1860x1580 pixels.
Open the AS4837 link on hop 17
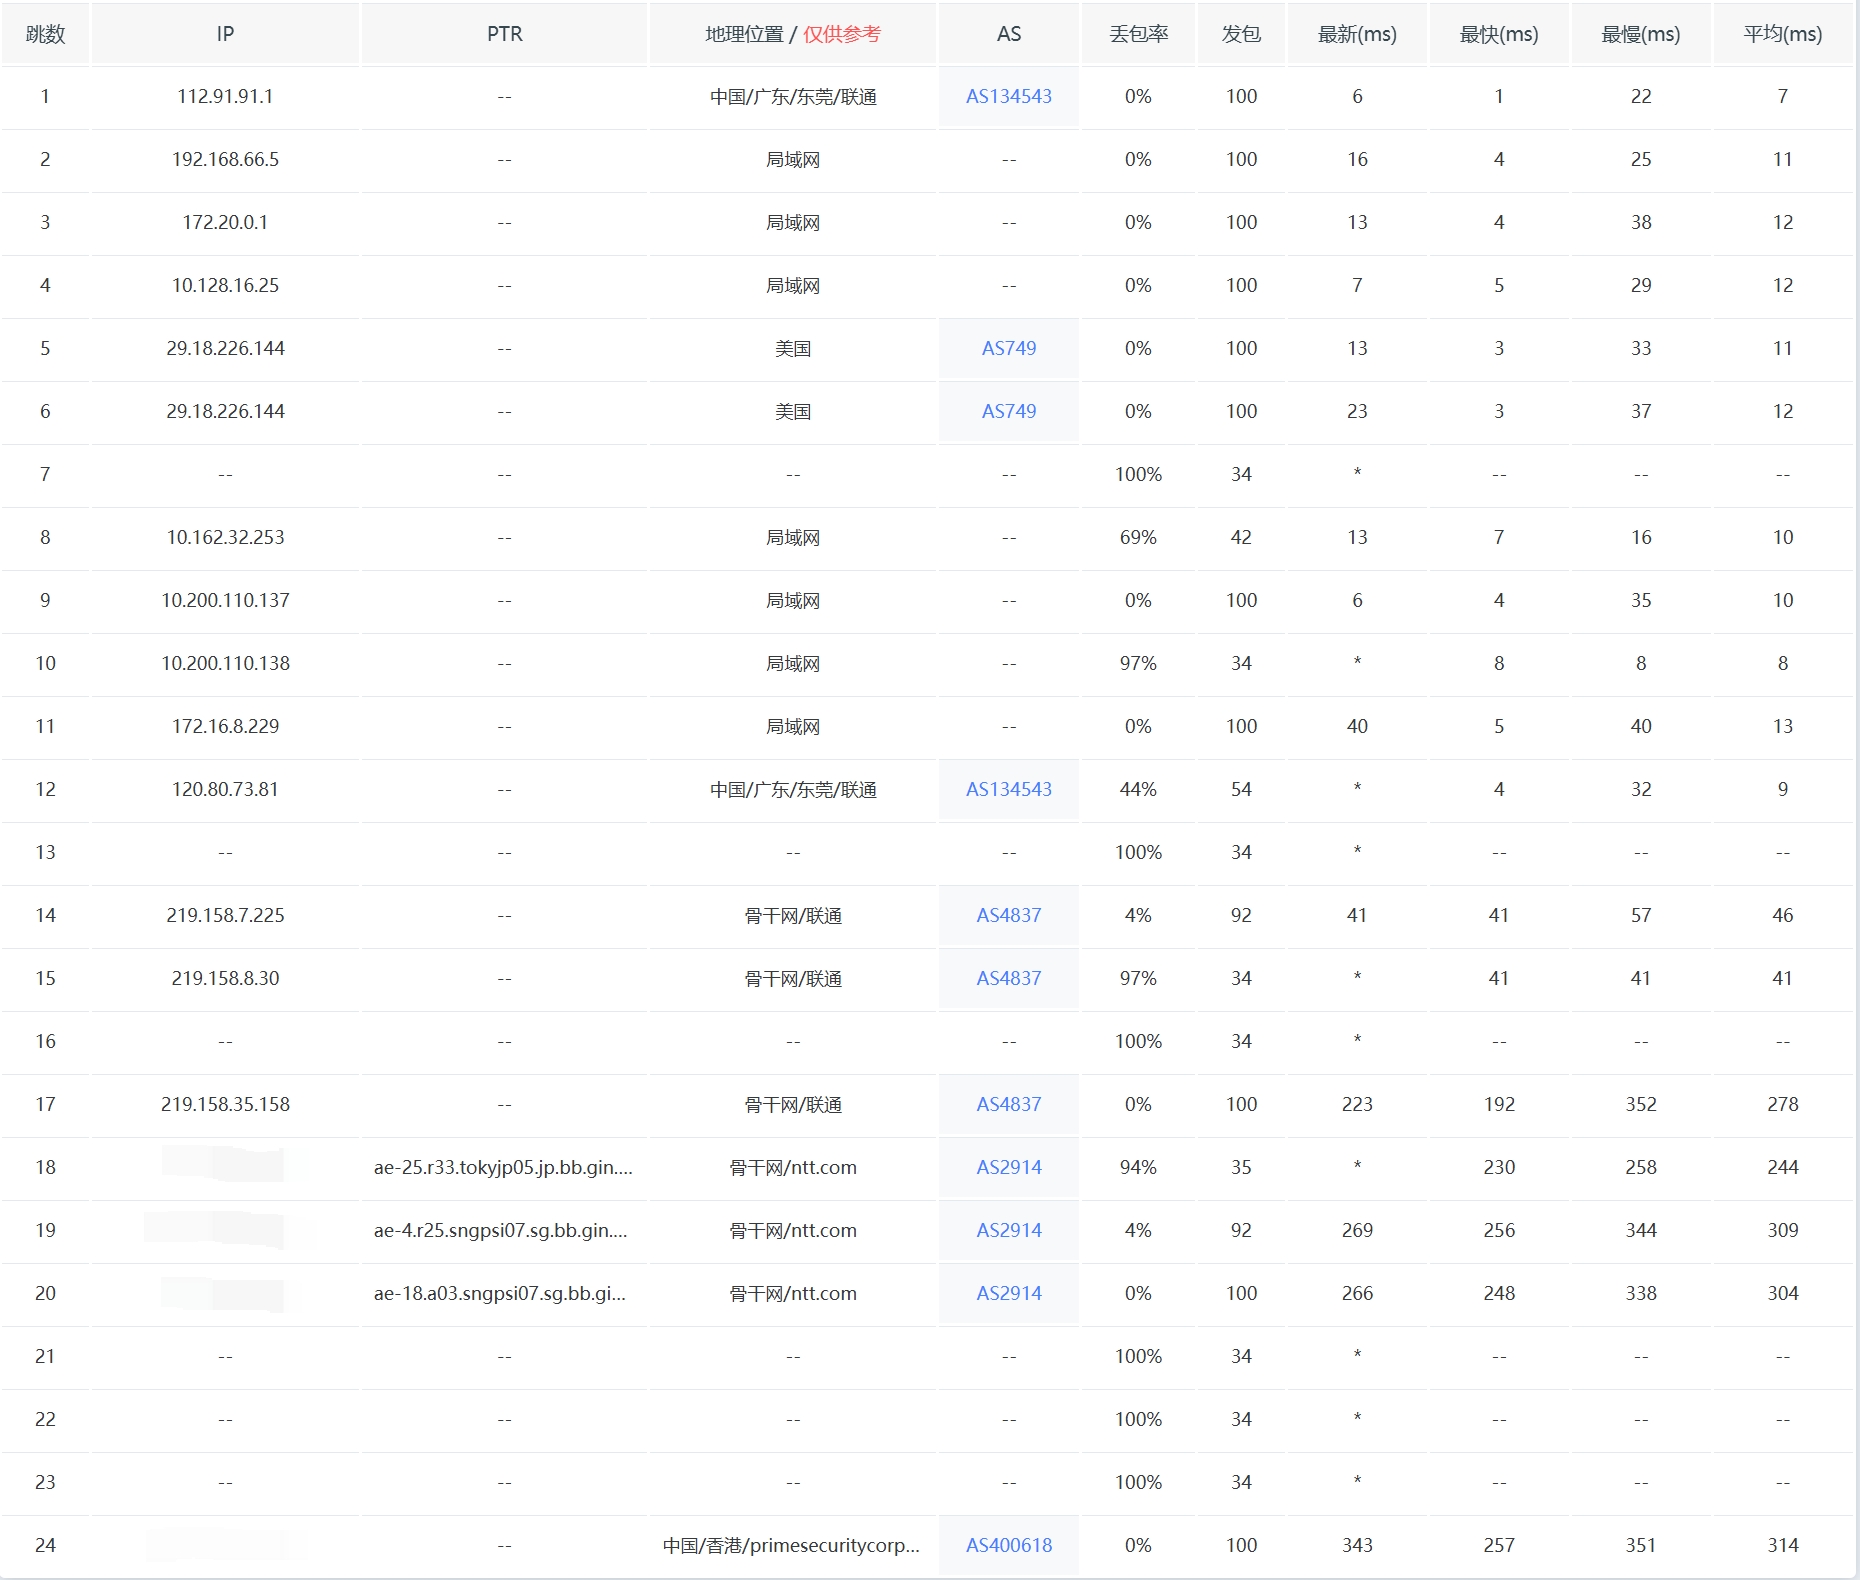tap(1008, 1104)
